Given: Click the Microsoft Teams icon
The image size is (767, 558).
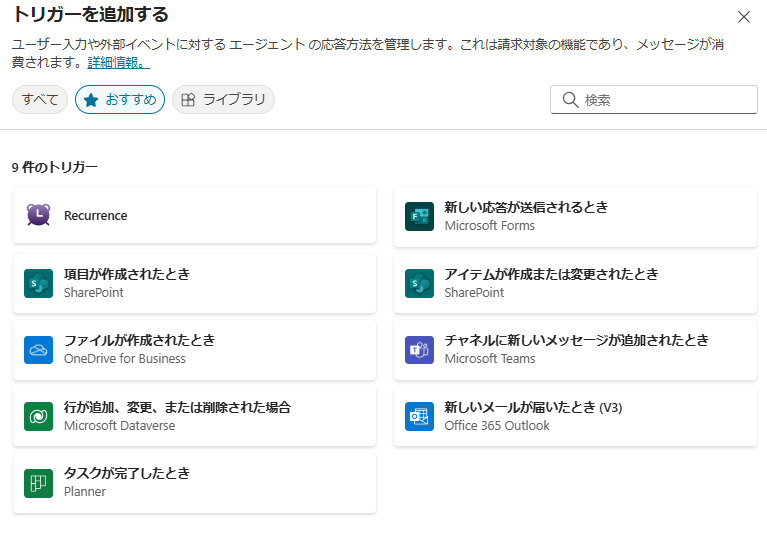Looking at the screenshot, I should tap(419, 350).
